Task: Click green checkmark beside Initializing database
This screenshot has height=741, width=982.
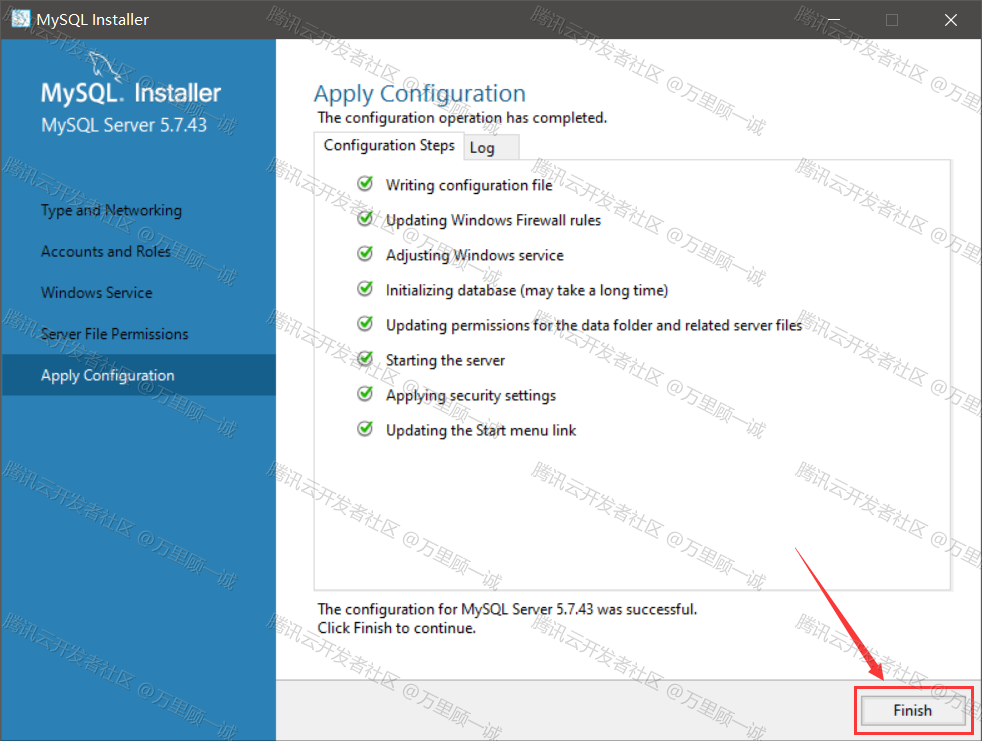Action: (365, 289)
